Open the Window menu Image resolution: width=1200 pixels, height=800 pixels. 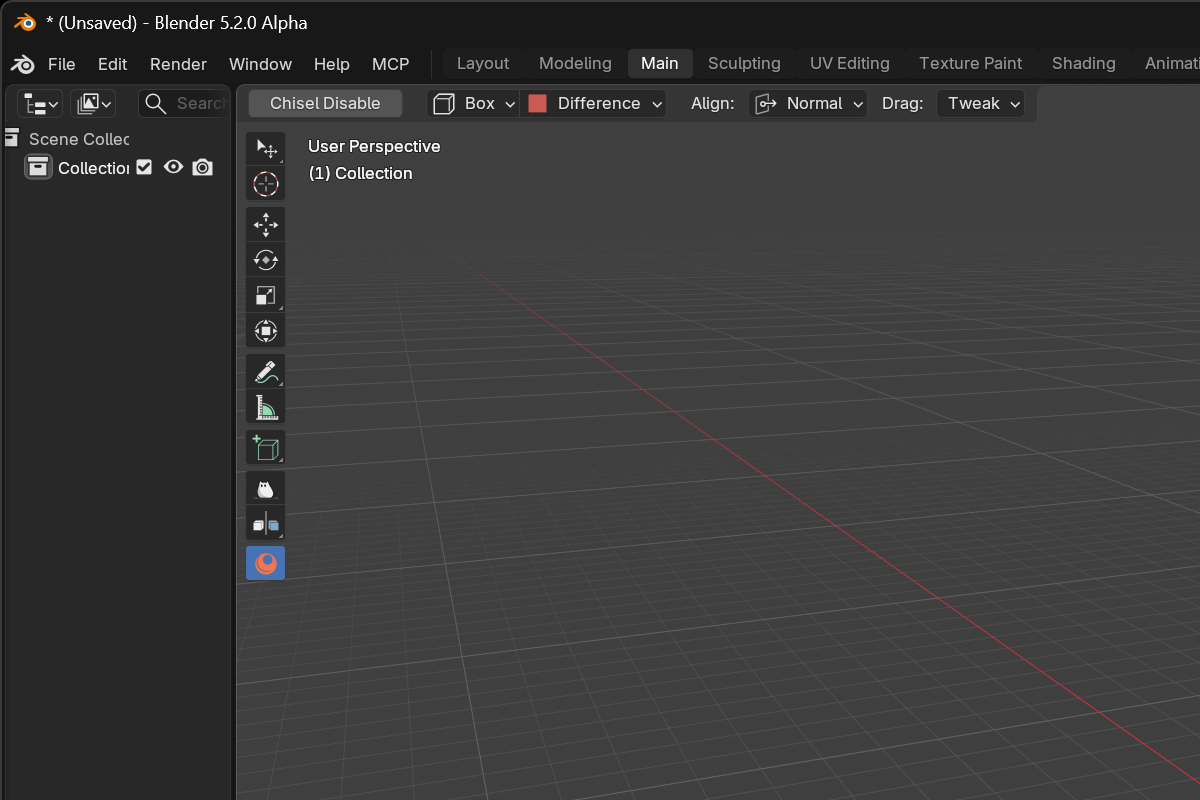[260, 64]
